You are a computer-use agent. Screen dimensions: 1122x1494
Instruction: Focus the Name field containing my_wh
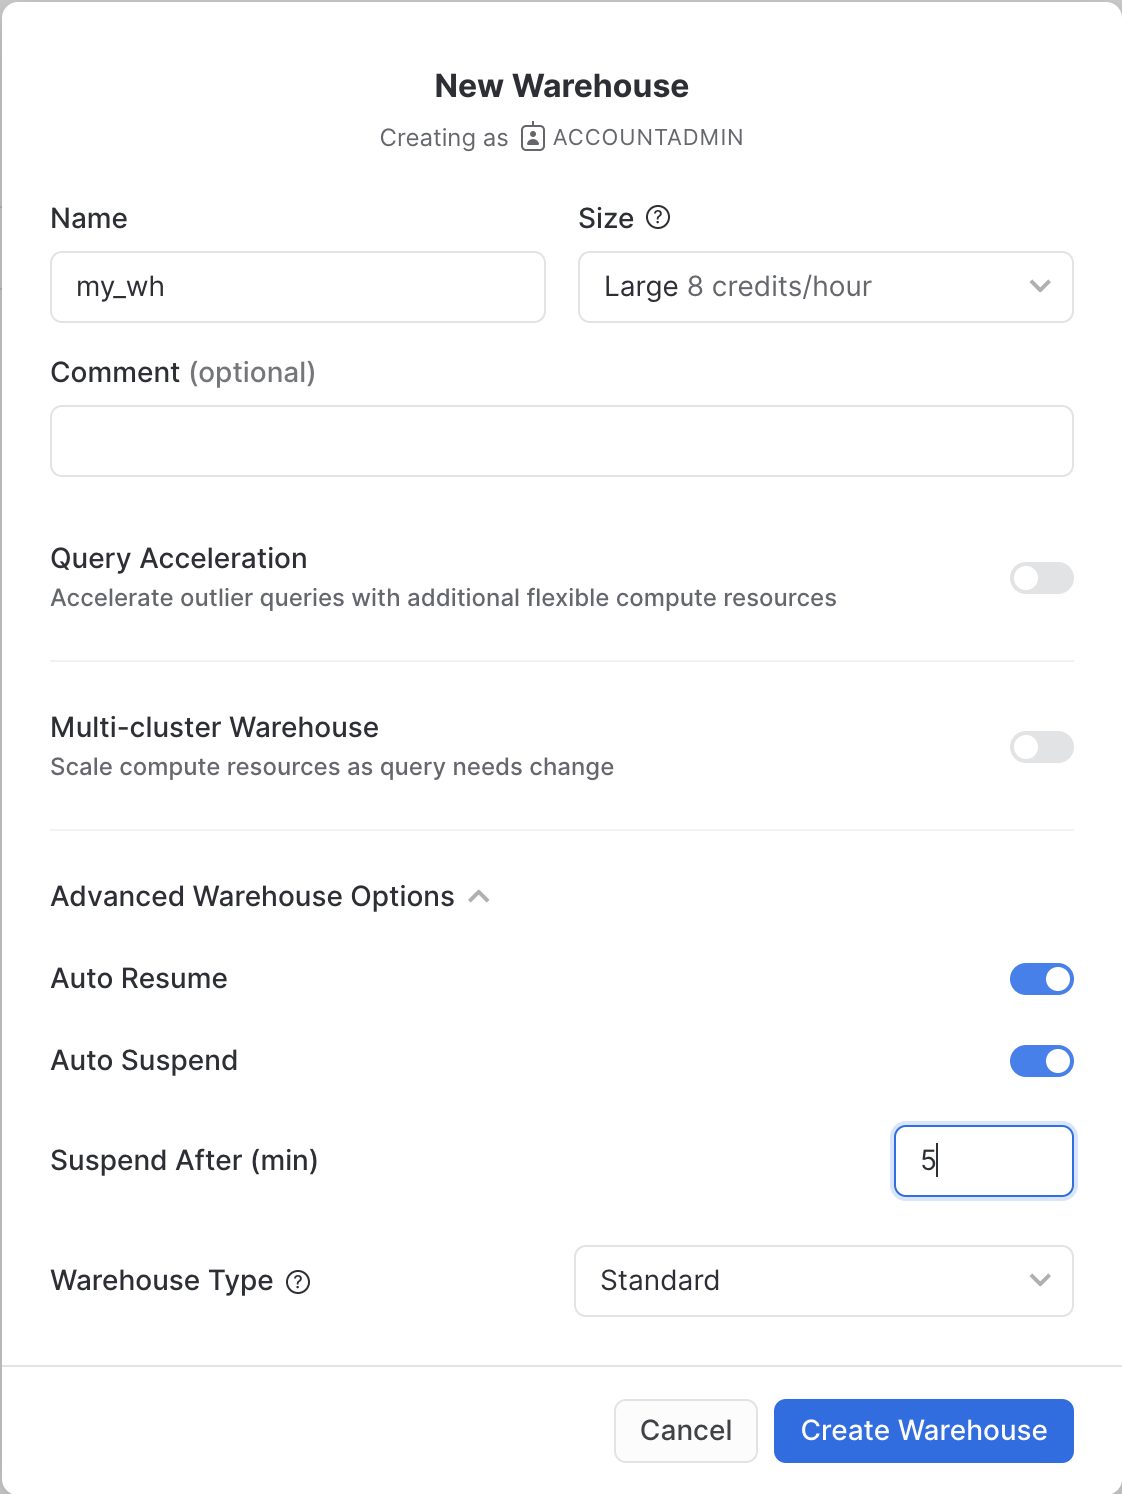click(x=297, y=287)
